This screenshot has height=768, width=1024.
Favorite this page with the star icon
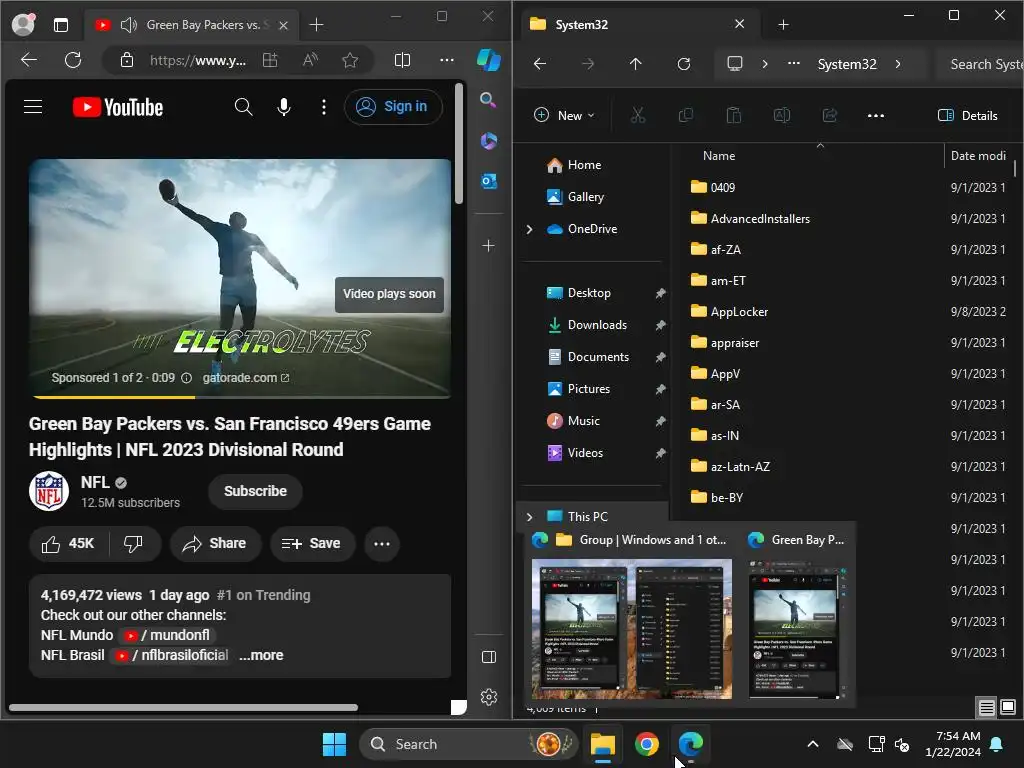pos(350,60)
